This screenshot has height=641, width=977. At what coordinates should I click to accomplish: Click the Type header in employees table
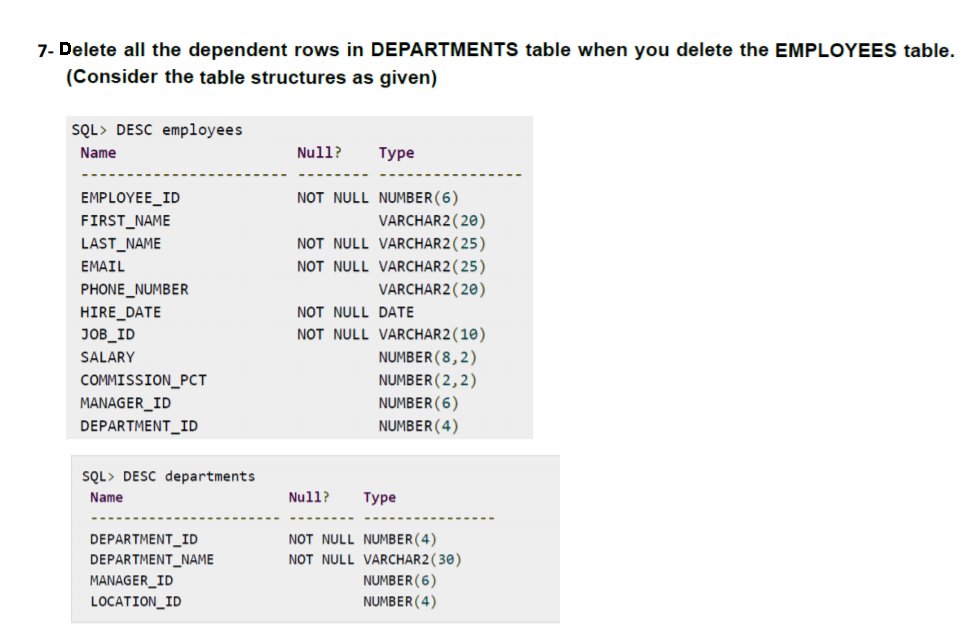pos(396,153)
